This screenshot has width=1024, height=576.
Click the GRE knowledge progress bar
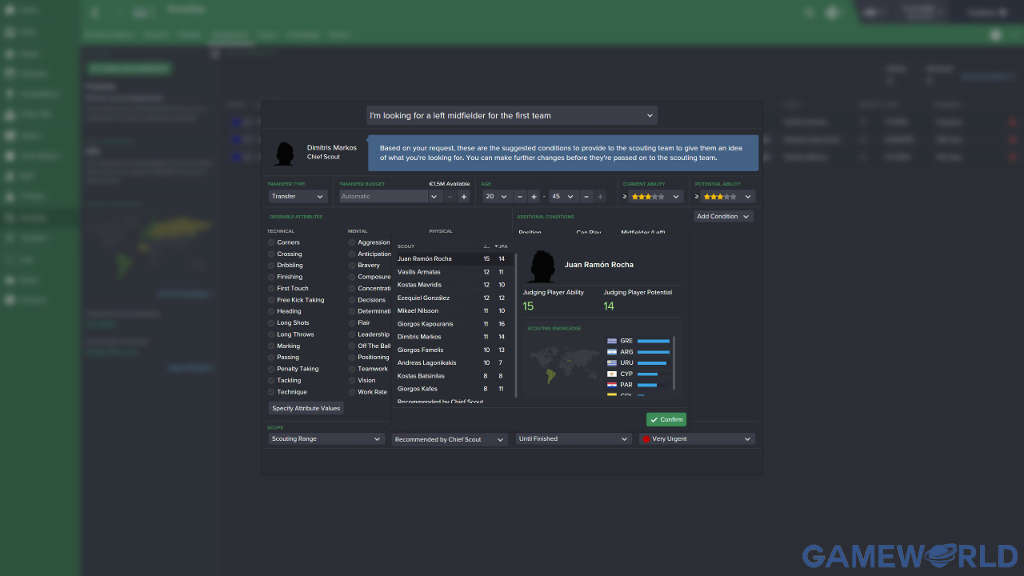tap(653, 341)
